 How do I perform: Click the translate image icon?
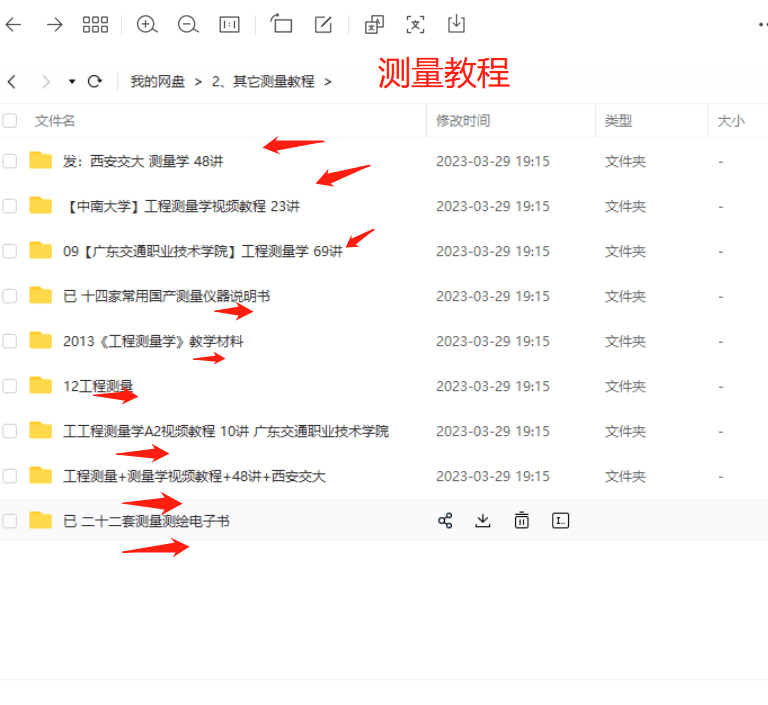374,24
